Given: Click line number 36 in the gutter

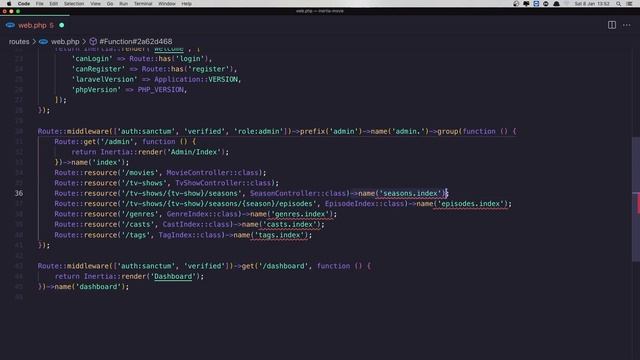Looking at the screenshot, I should coord(19,193).
